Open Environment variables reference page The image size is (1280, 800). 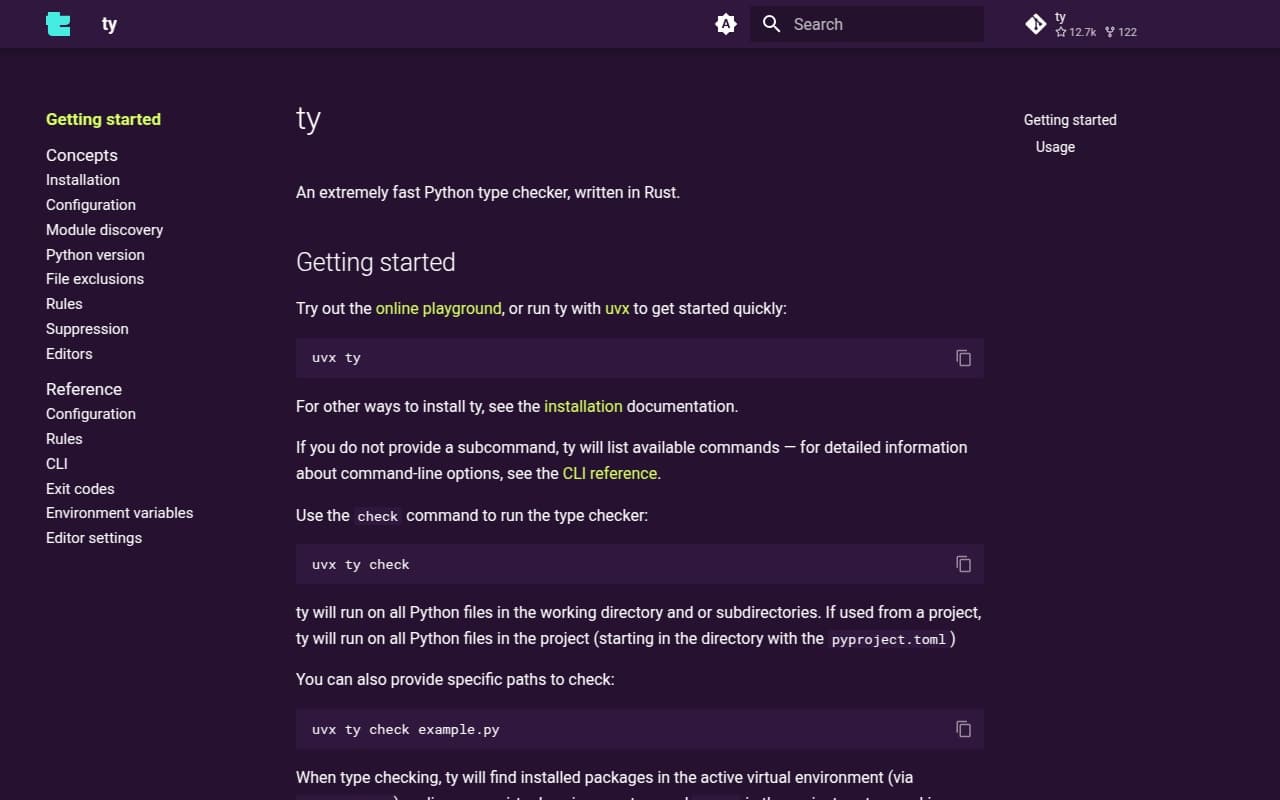click(119, 512)
